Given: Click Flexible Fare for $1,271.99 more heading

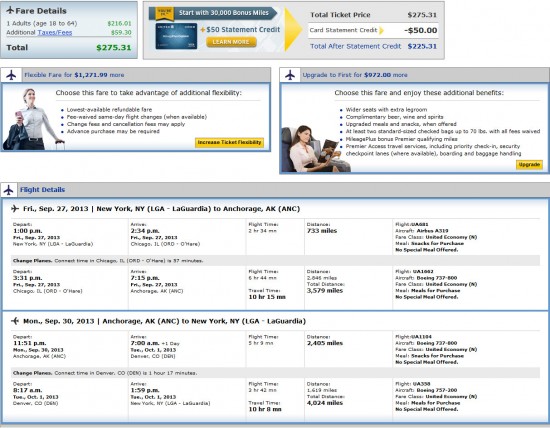Looking at the screenshot, I should (74, 75).
